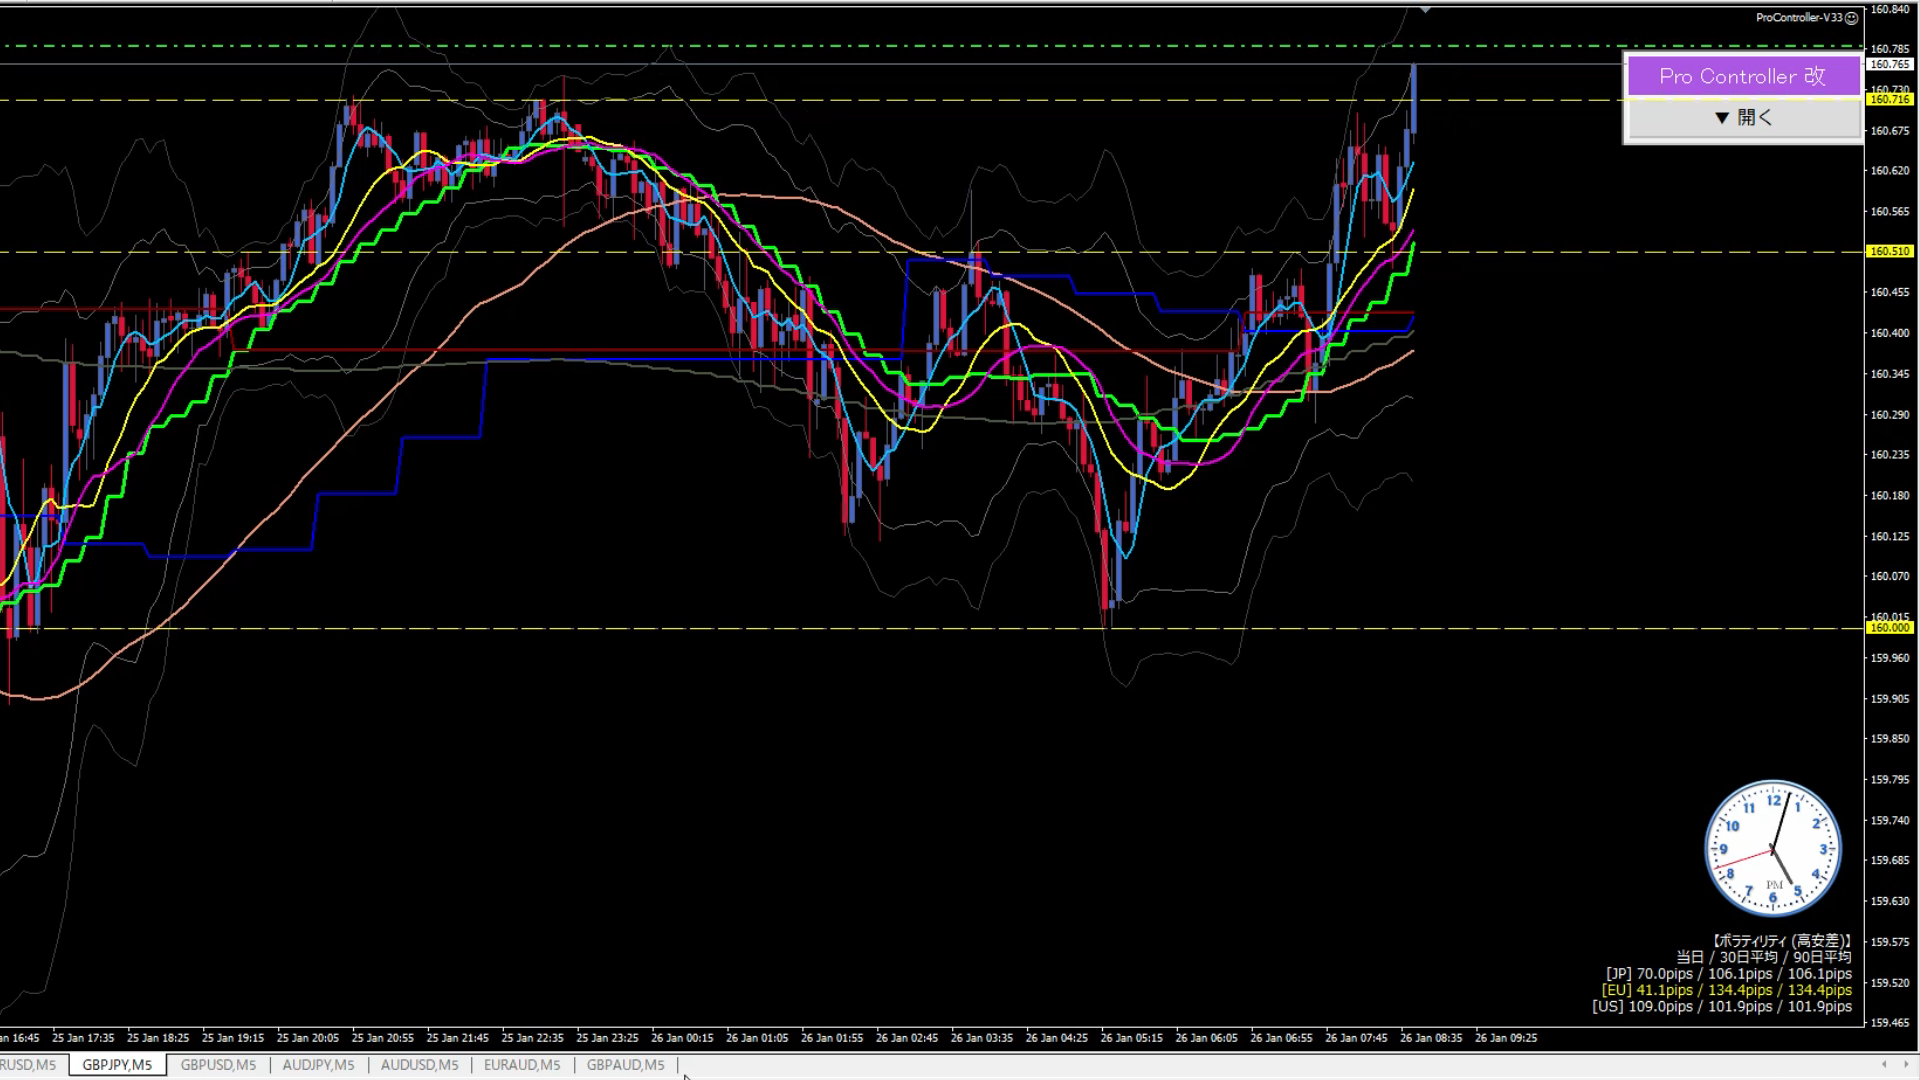Click the 25 Jan 22:35 time axis label
Image resolution: width=1920 pixels, height=1080 pixels.
[x=532, y=1038]
